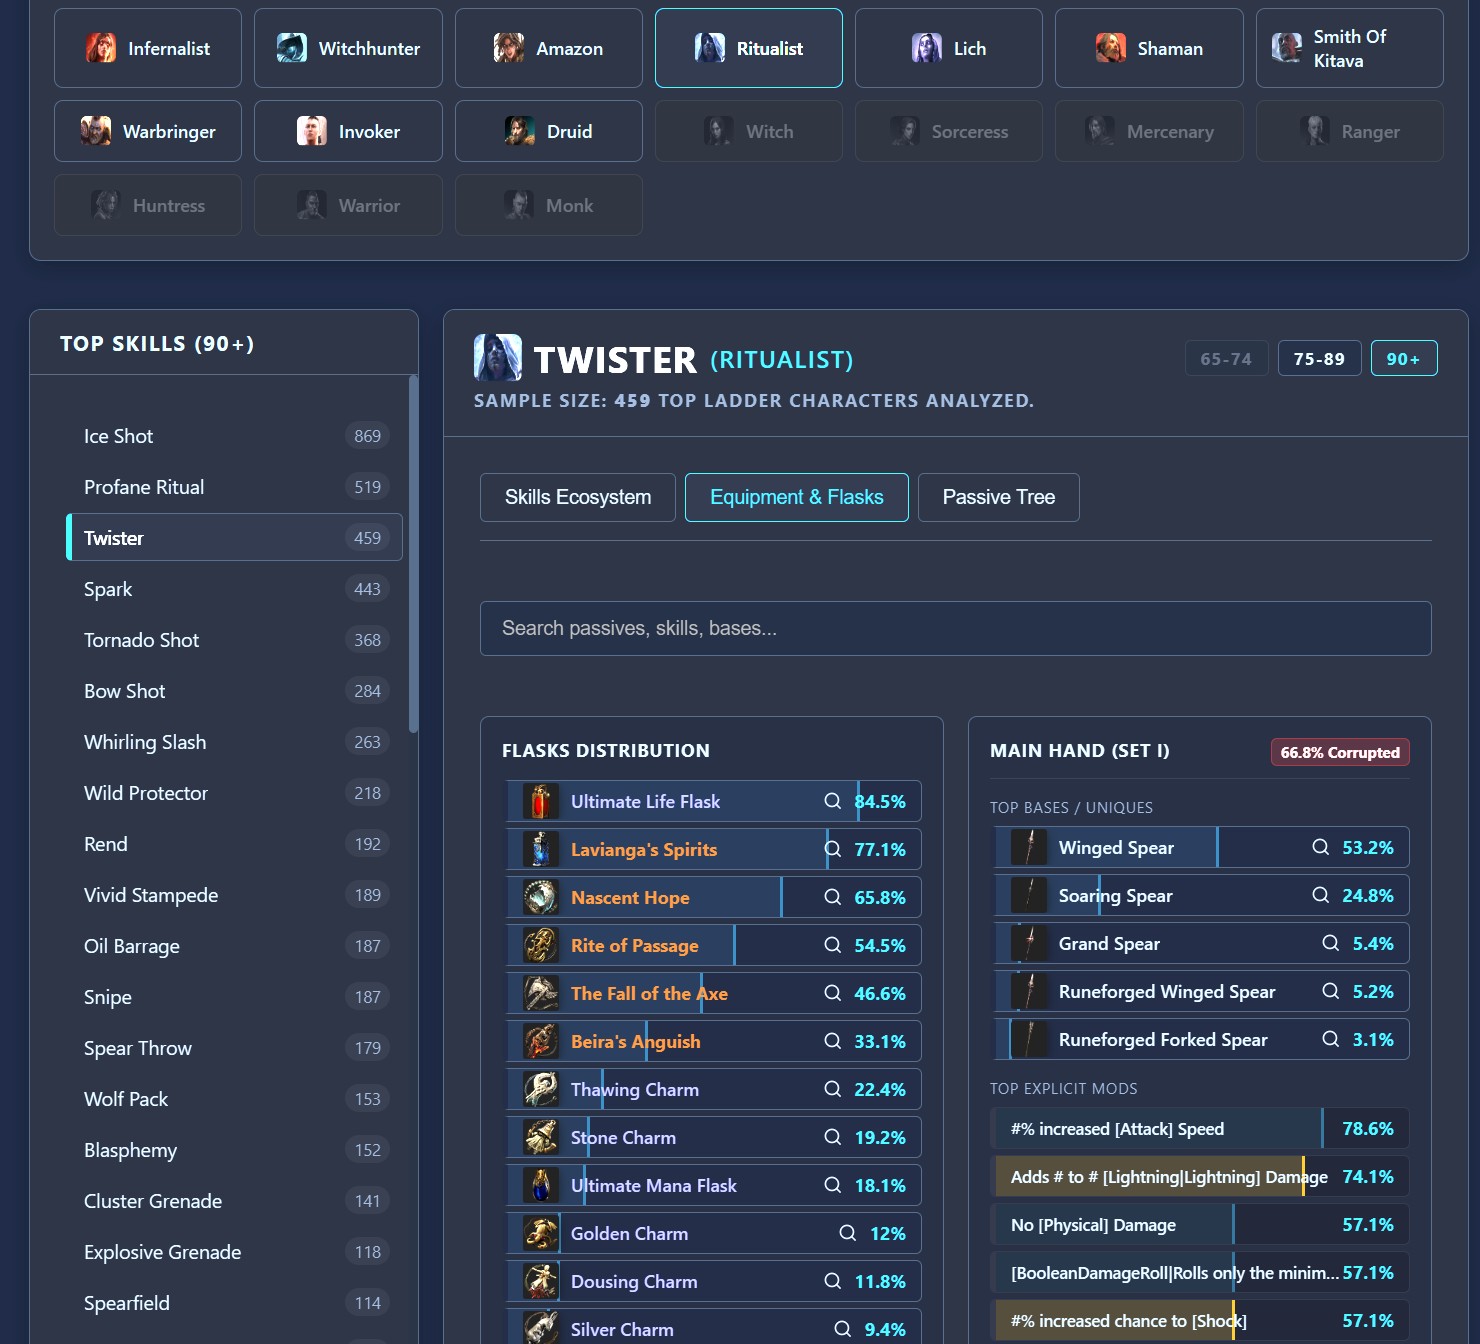Viewport: 1480px width, 1344px height.
Task: Open Ice Shot in Top Skills list
Action: (234, 436)
